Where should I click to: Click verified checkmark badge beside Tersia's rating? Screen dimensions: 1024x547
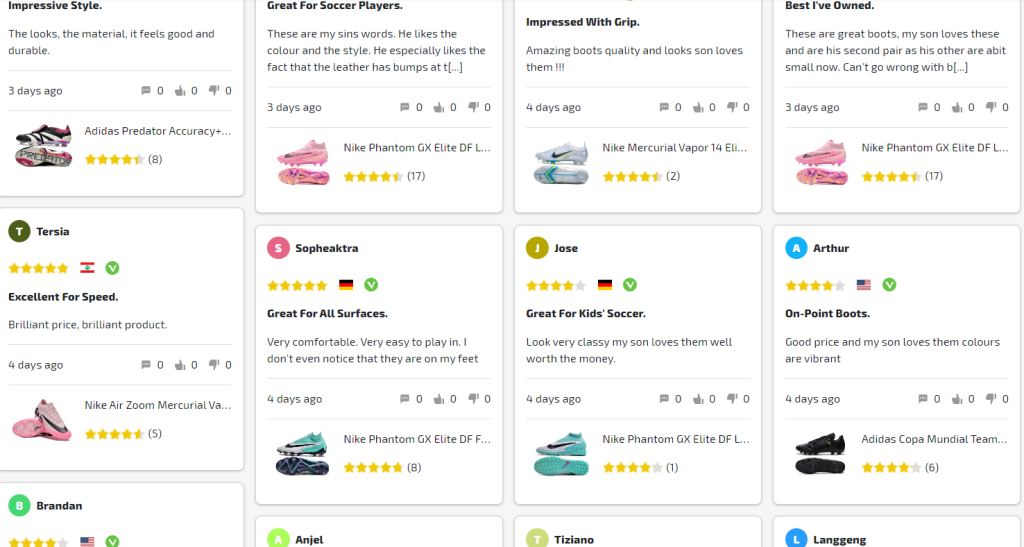(112, 268)
